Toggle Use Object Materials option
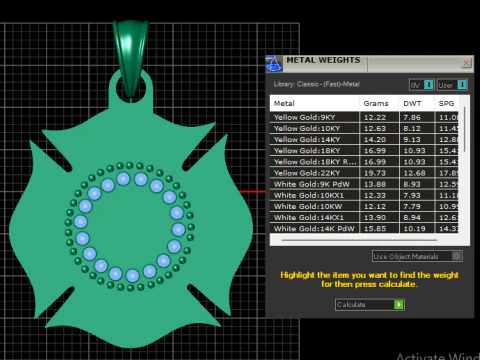 pyautogui.click(x=417, y=256)
